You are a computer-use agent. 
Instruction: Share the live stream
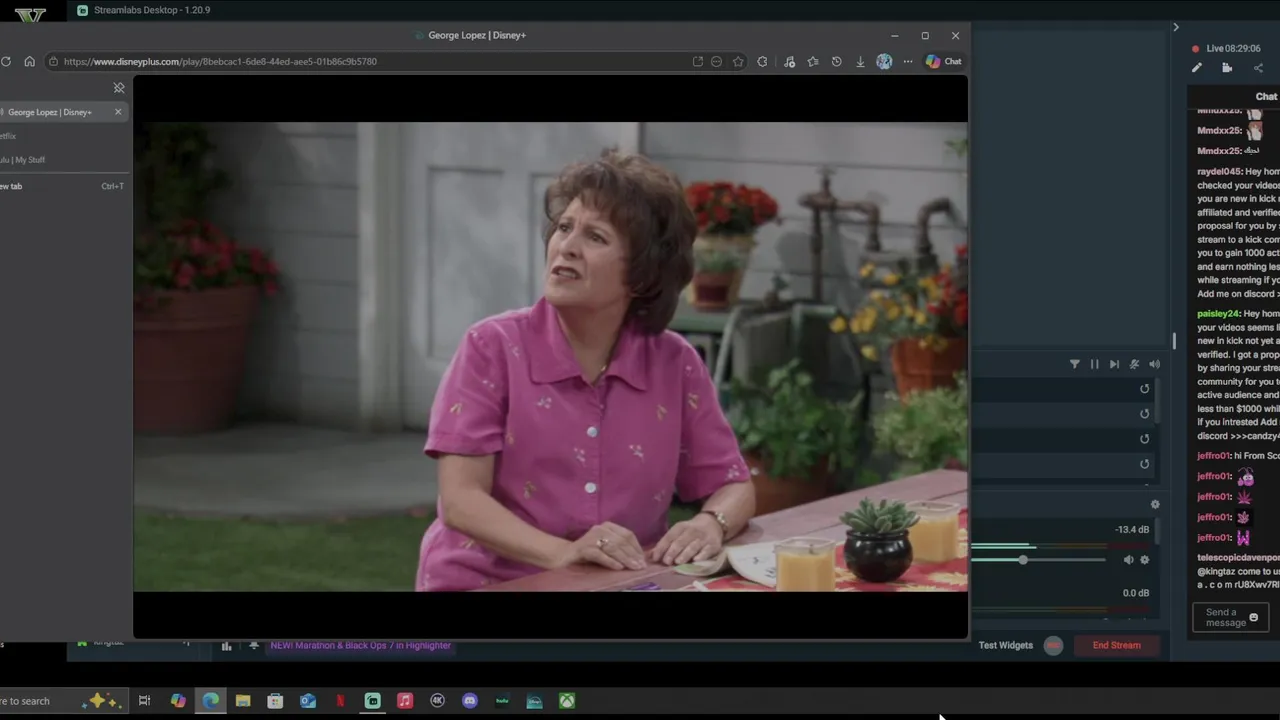tap(1258, 68)
